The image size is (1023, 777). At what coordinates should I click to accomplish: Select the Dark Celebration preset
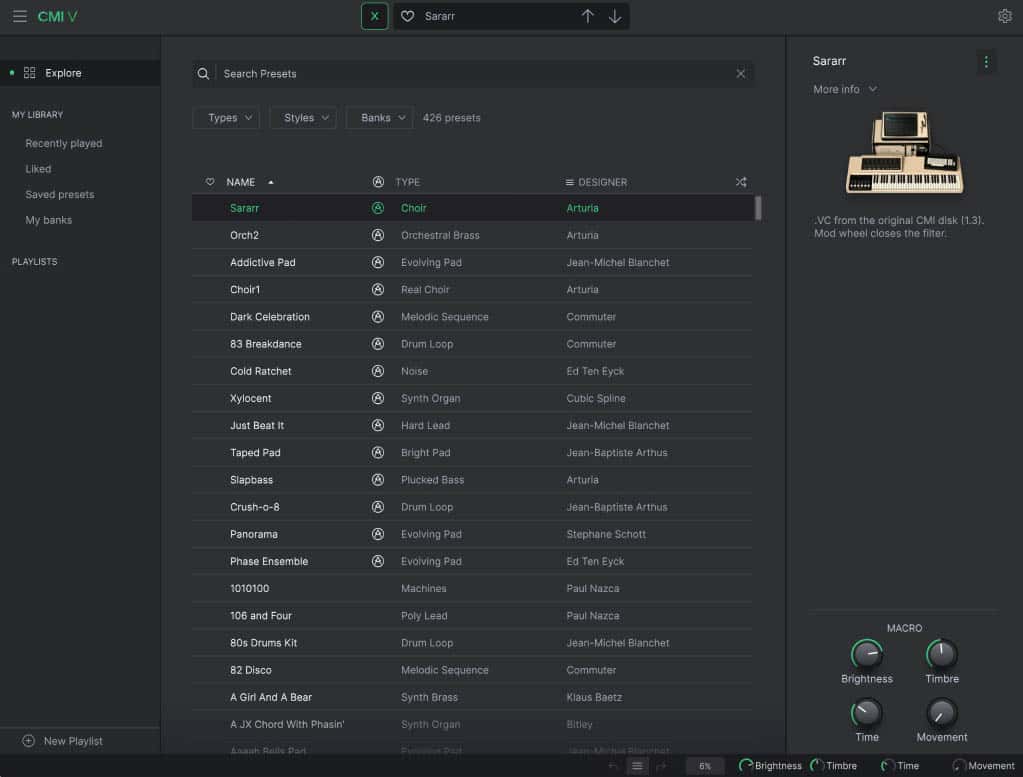[x=270, y=317]
